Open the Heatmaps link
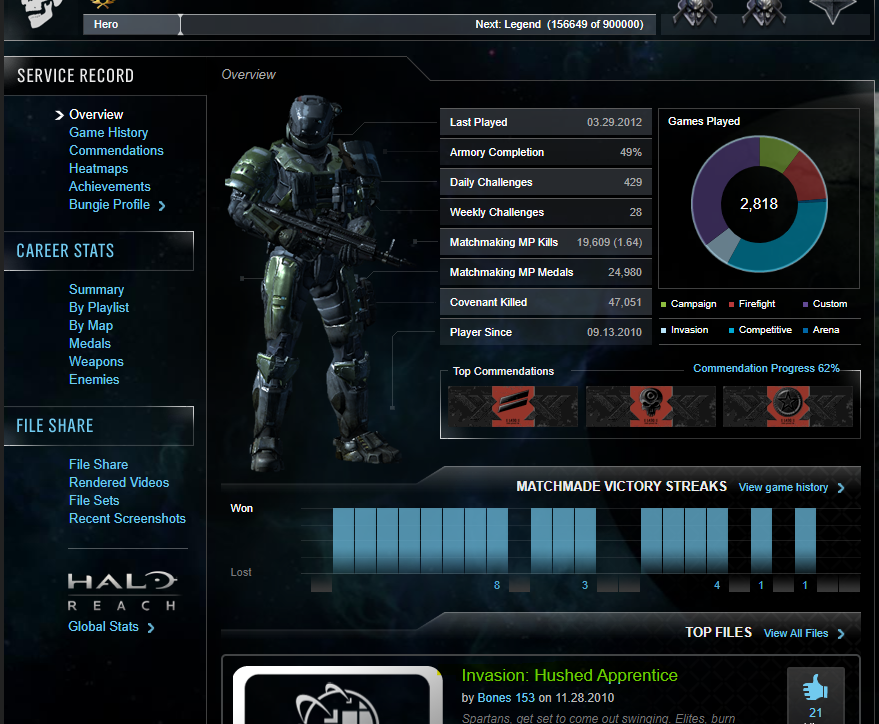 point(98,169)
